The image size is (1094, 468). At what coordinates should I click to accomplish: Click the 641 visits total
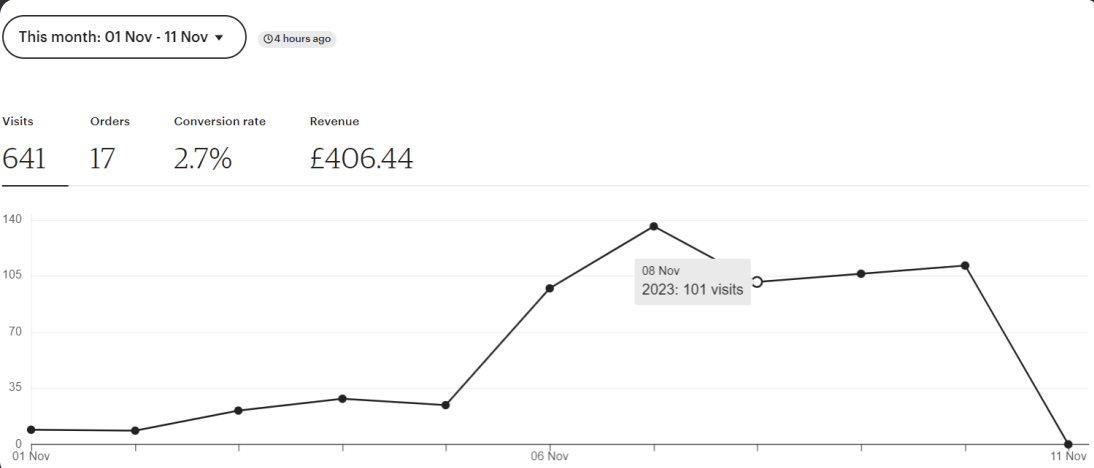(x=24, y=159)
